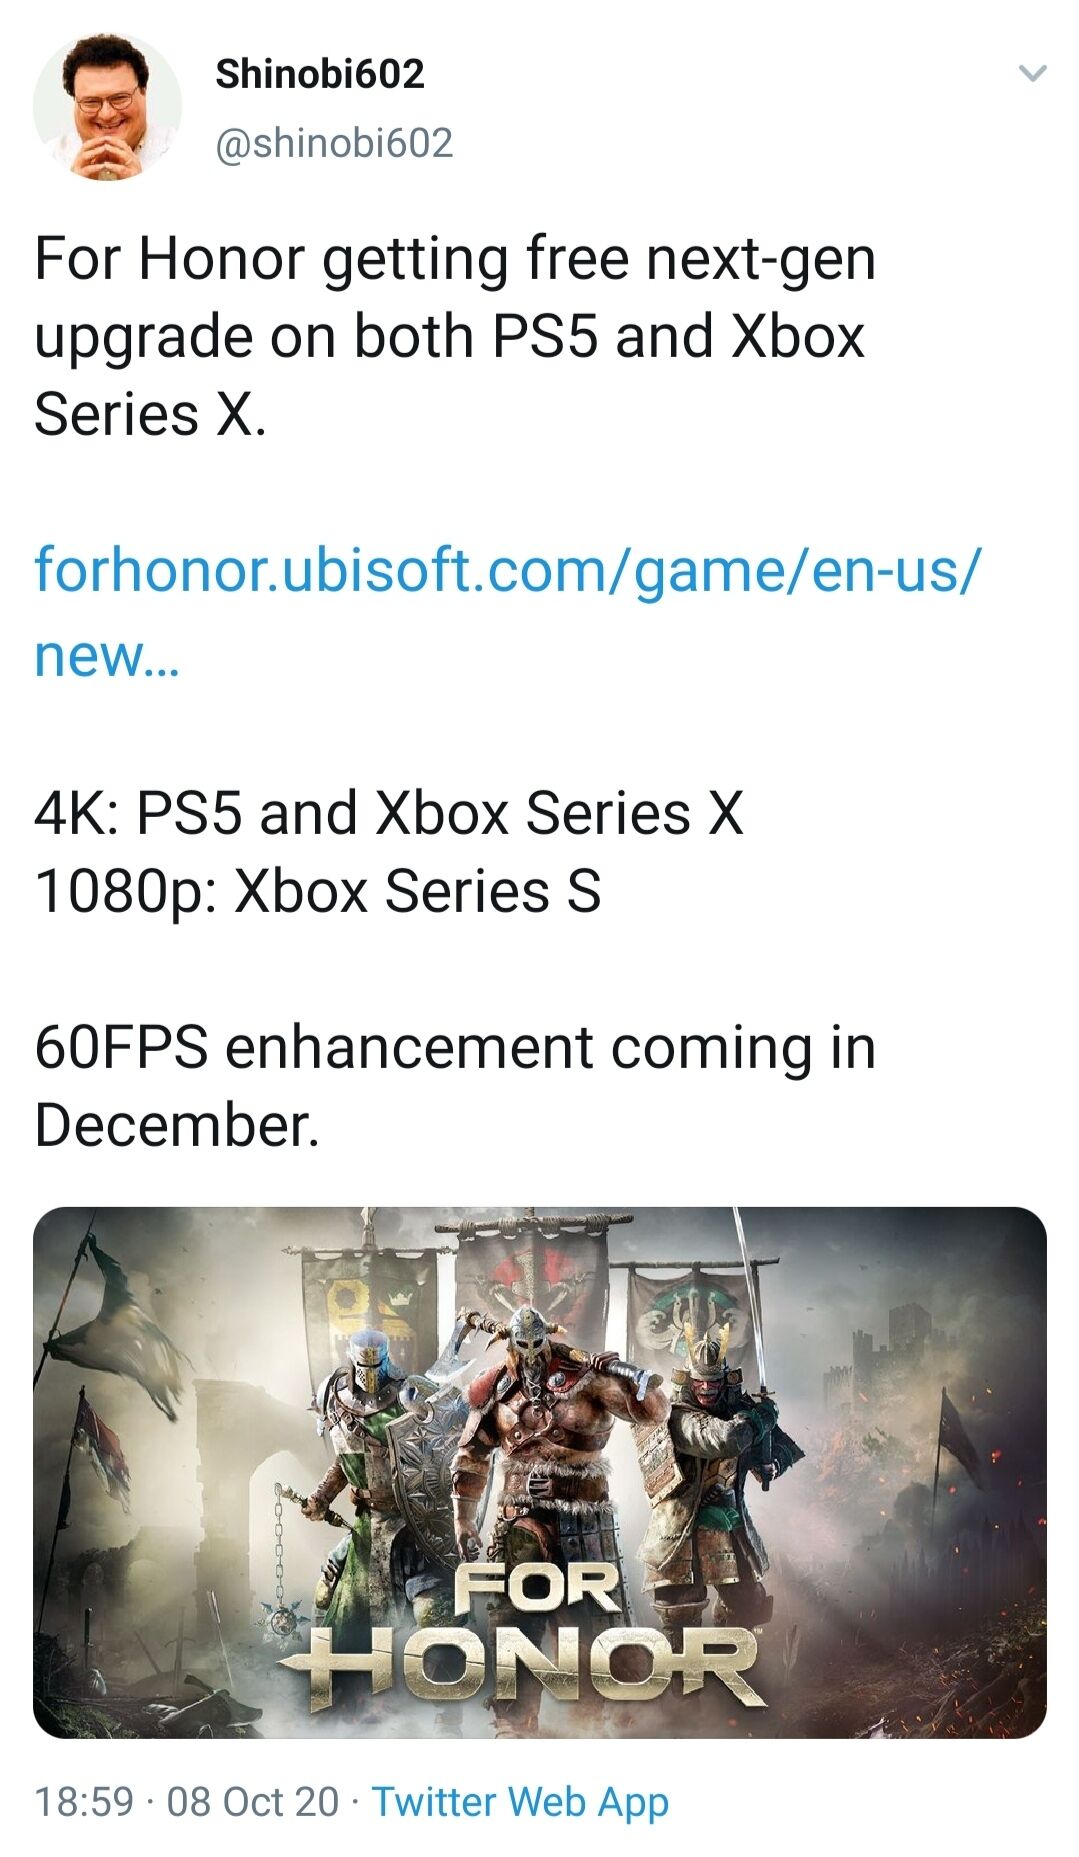Click the 08 Oct 20 date
Viewport: 1079px width, 1857px height.
point(253,1802)
